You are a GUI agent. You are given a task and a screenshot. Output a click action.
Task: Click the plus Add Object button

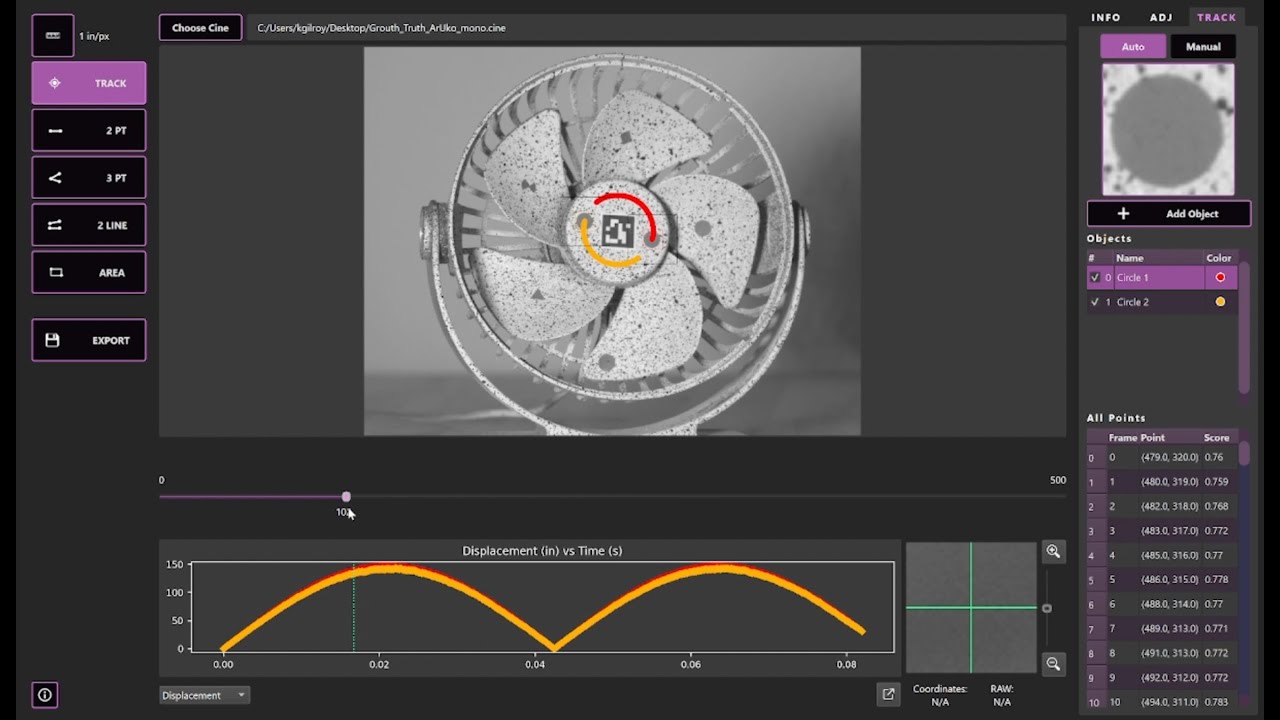(1169, 213)
